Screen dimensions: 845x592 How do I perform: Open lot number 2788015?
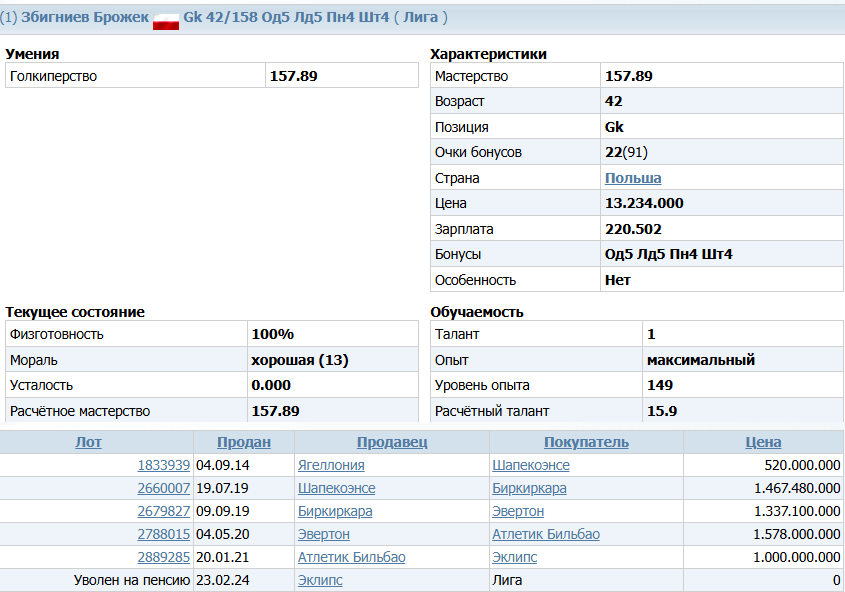click(x=163, y=534)
